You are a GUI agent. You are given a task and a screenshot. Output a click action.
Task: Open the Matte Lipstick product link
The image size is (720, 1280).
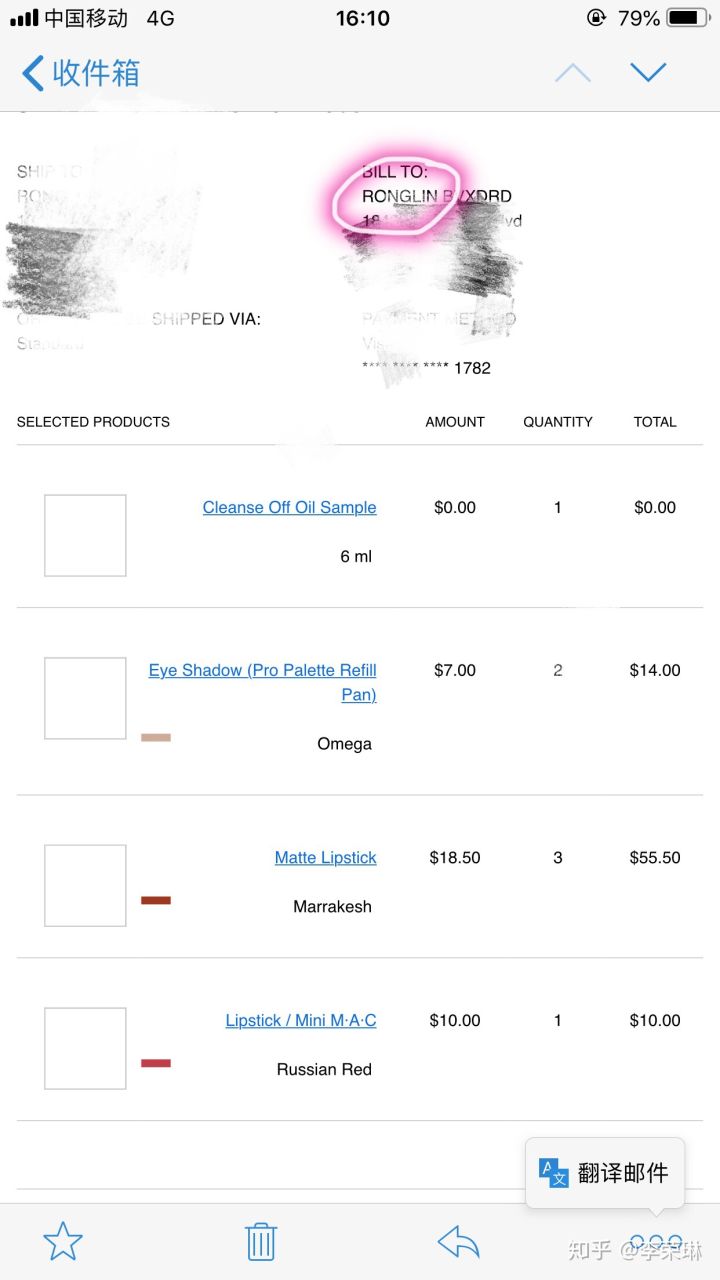pos(325,857)
